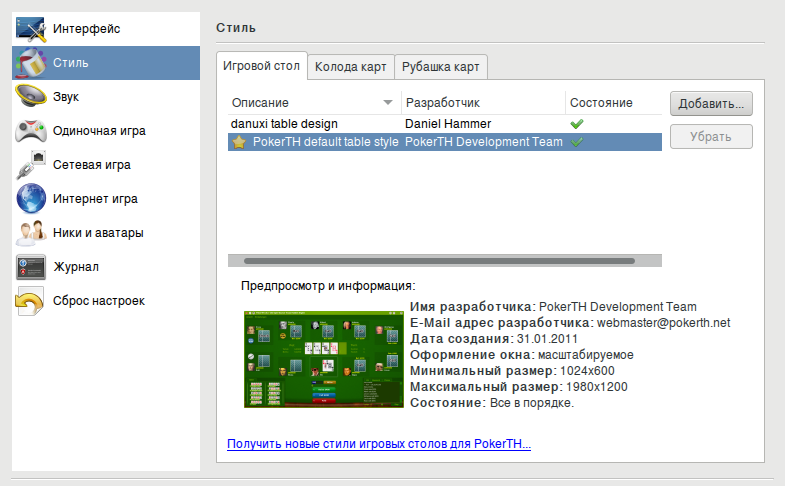
Task: Go to Сетевая игра settings
Action: [x=106, y=165]
